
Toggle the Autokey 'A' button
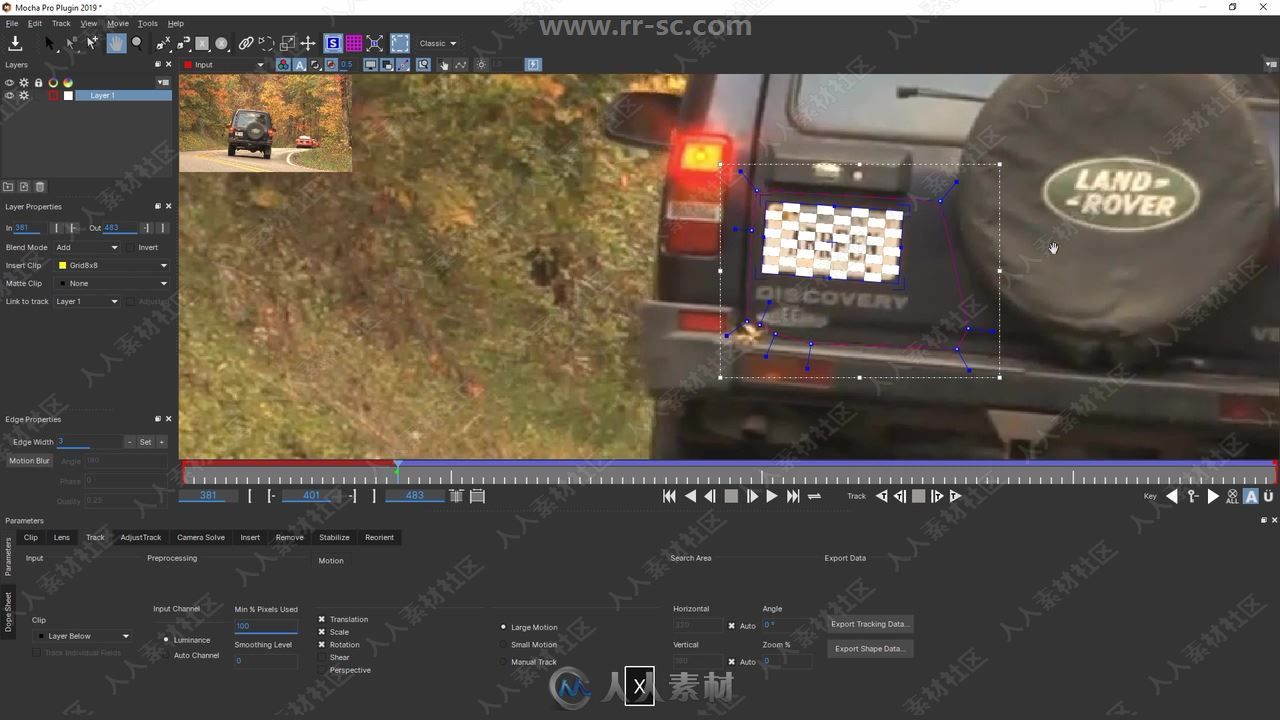click(1251, 496)
